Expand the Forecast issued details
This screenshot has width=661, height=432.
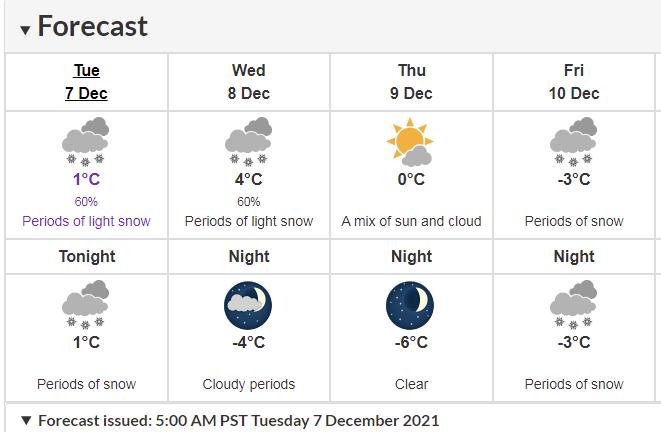(x=26, y=421)
